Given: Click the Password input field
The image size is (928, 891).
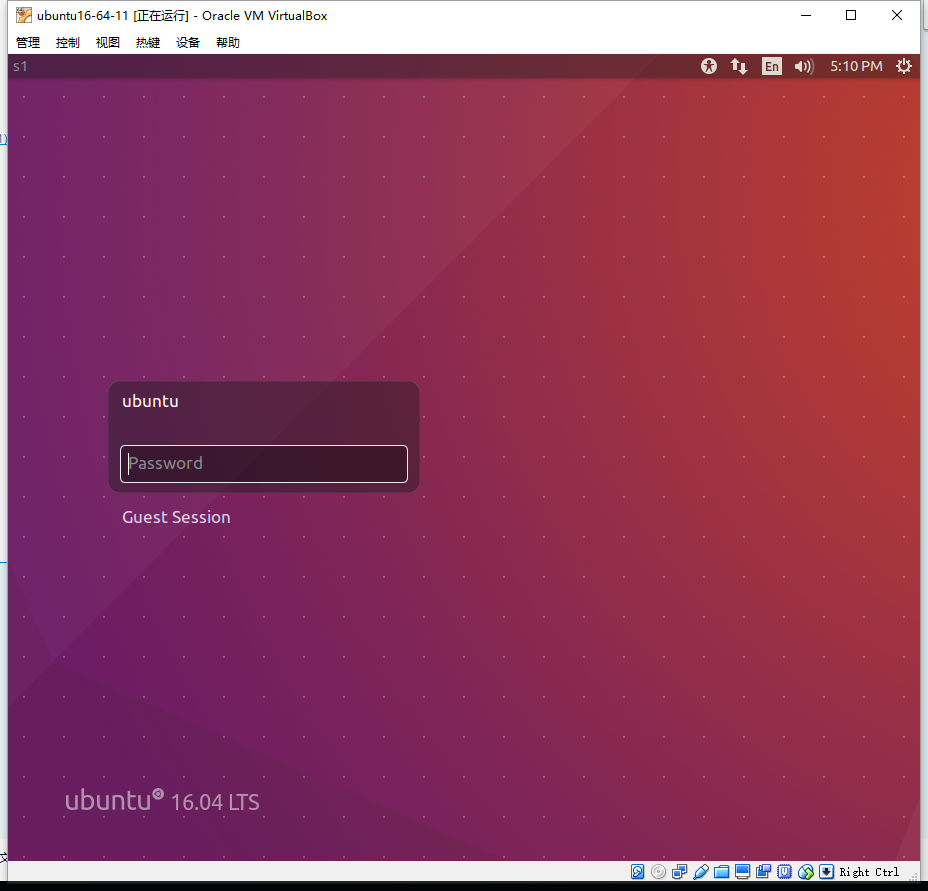Looking at the screenshot, I should pyautogui.click(x=264, y=464).
